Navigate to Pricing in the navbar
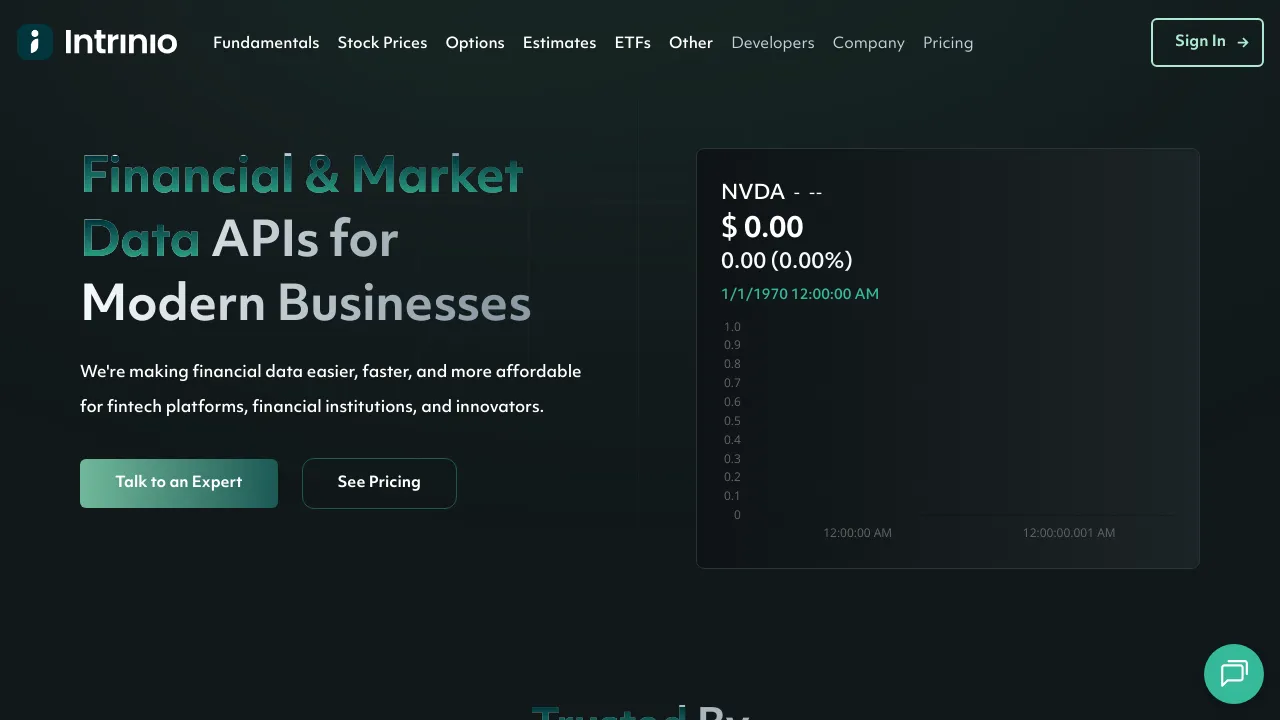Screen dimensions: 1280x720 948,43
